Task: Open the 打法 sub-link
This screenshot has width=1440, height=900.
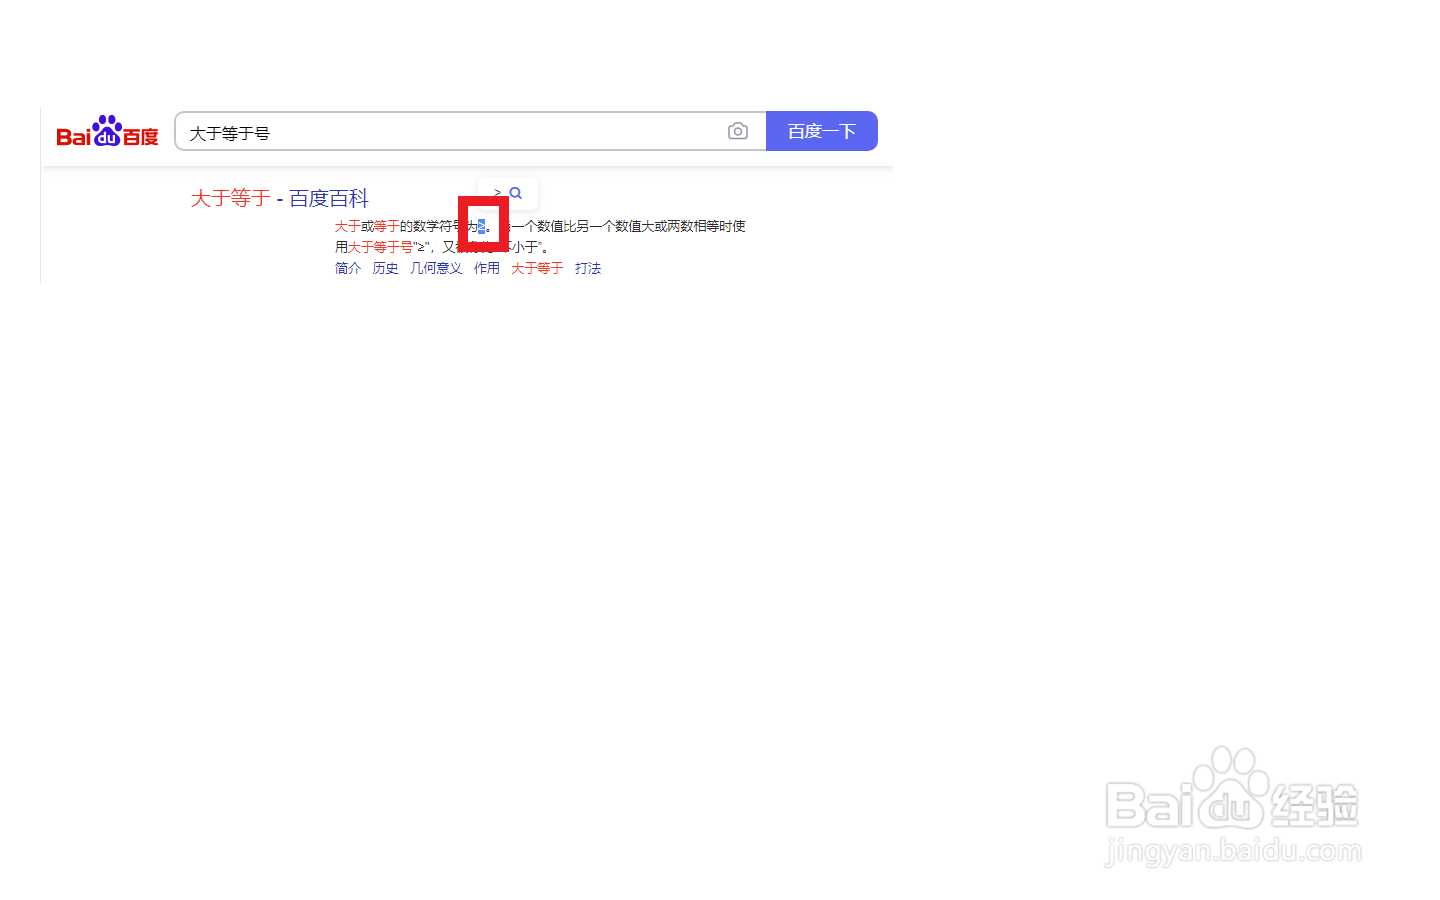Action: [x=588, y=268]
